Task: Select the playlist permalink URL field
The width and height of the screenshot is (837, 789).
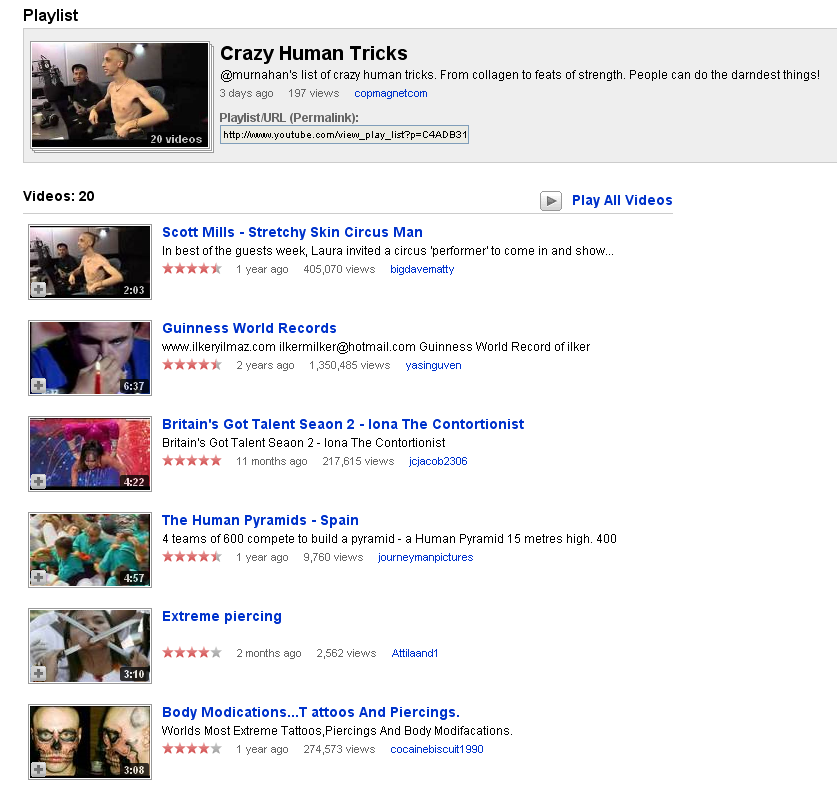Action: [x=344, y=135]
